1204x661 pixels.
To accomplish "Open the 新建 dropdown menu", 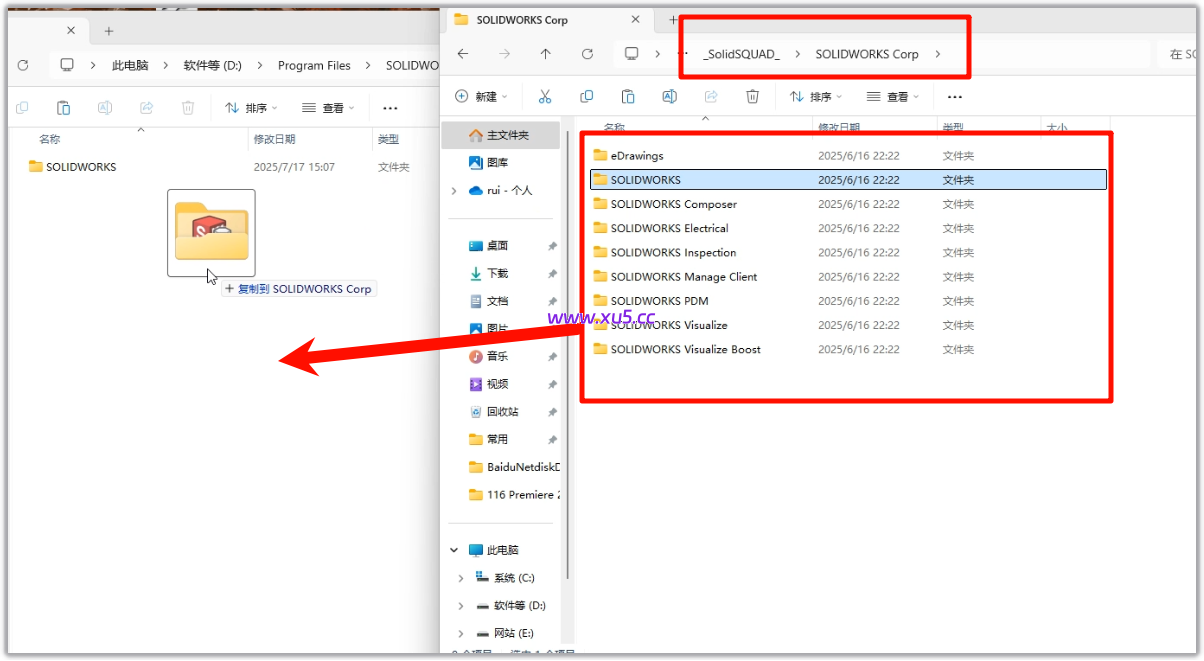I will 481,96.
